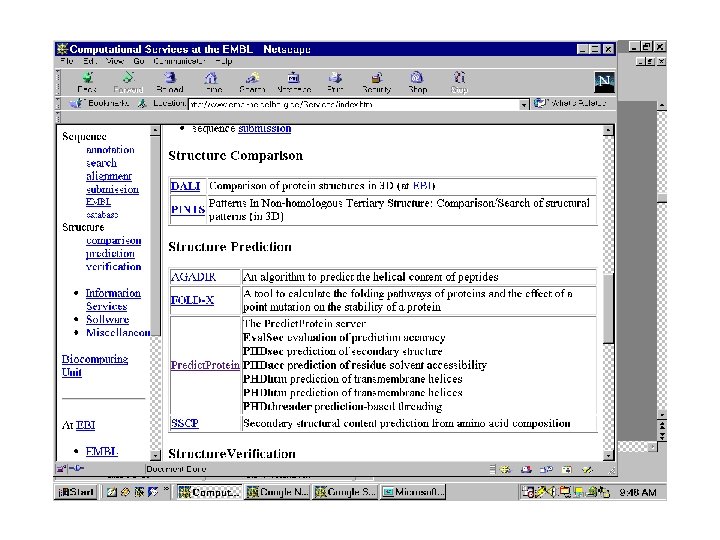Switch to Microsoft... taskbar window
The width and height of the screenshot is (720, 540).
pyautogui.click(x=413, y=492)
